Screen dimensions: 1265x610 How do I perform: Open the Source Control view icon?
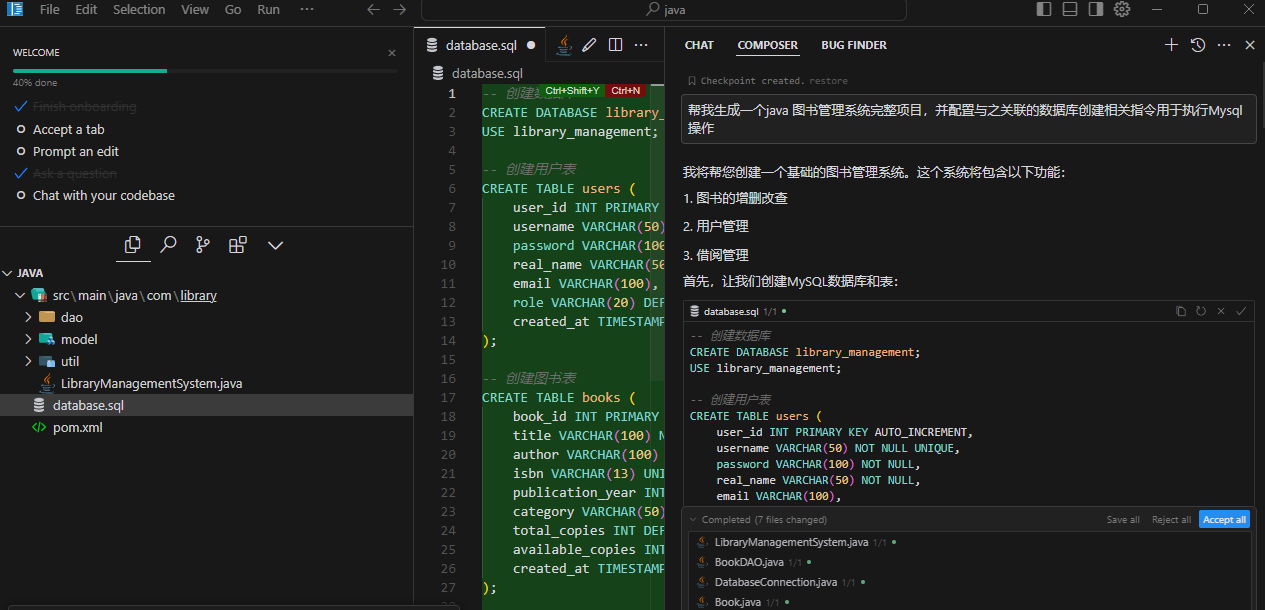pos(203,244)
